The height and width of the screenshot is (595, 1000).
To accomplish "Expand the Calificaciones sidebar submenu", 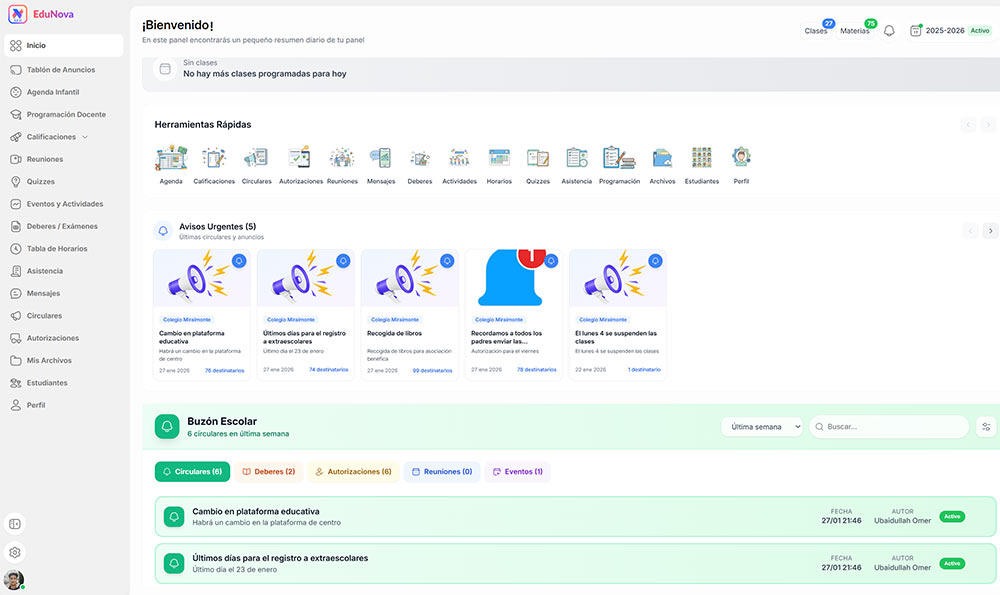I will pyautogui.click(x=85, y=137).
